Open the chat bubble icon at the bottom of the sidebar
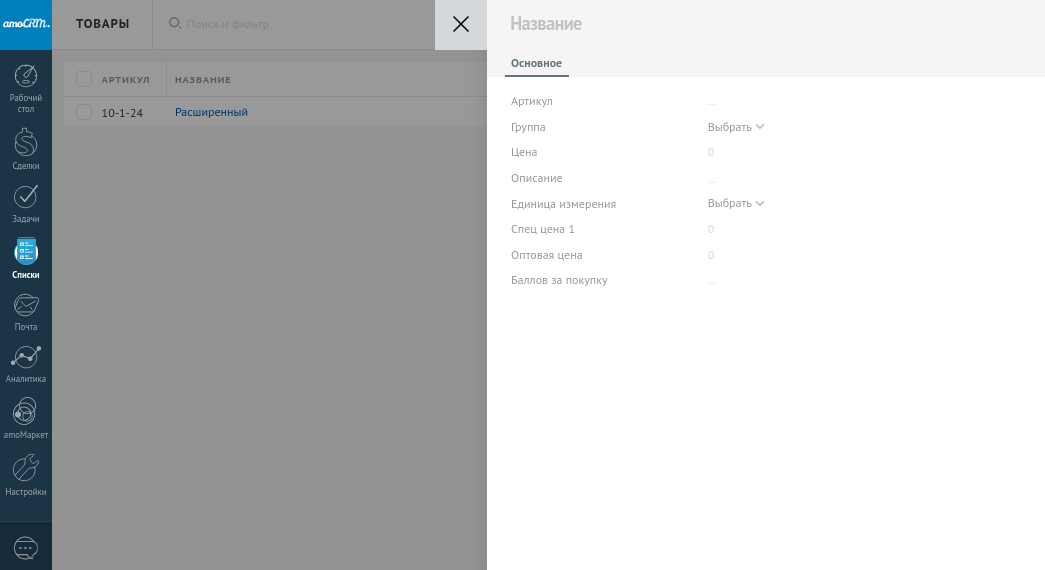Screen dimensions: 1045x570 point(26,548)
